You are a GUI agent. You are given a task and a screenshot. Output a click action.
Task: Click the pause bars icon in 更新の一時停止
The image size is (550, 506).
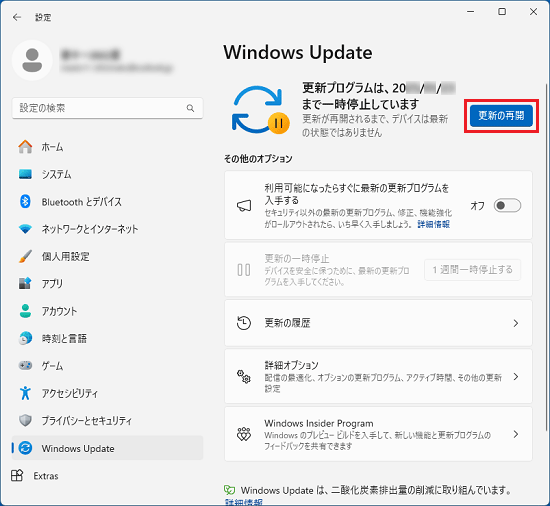click(244, 270)
